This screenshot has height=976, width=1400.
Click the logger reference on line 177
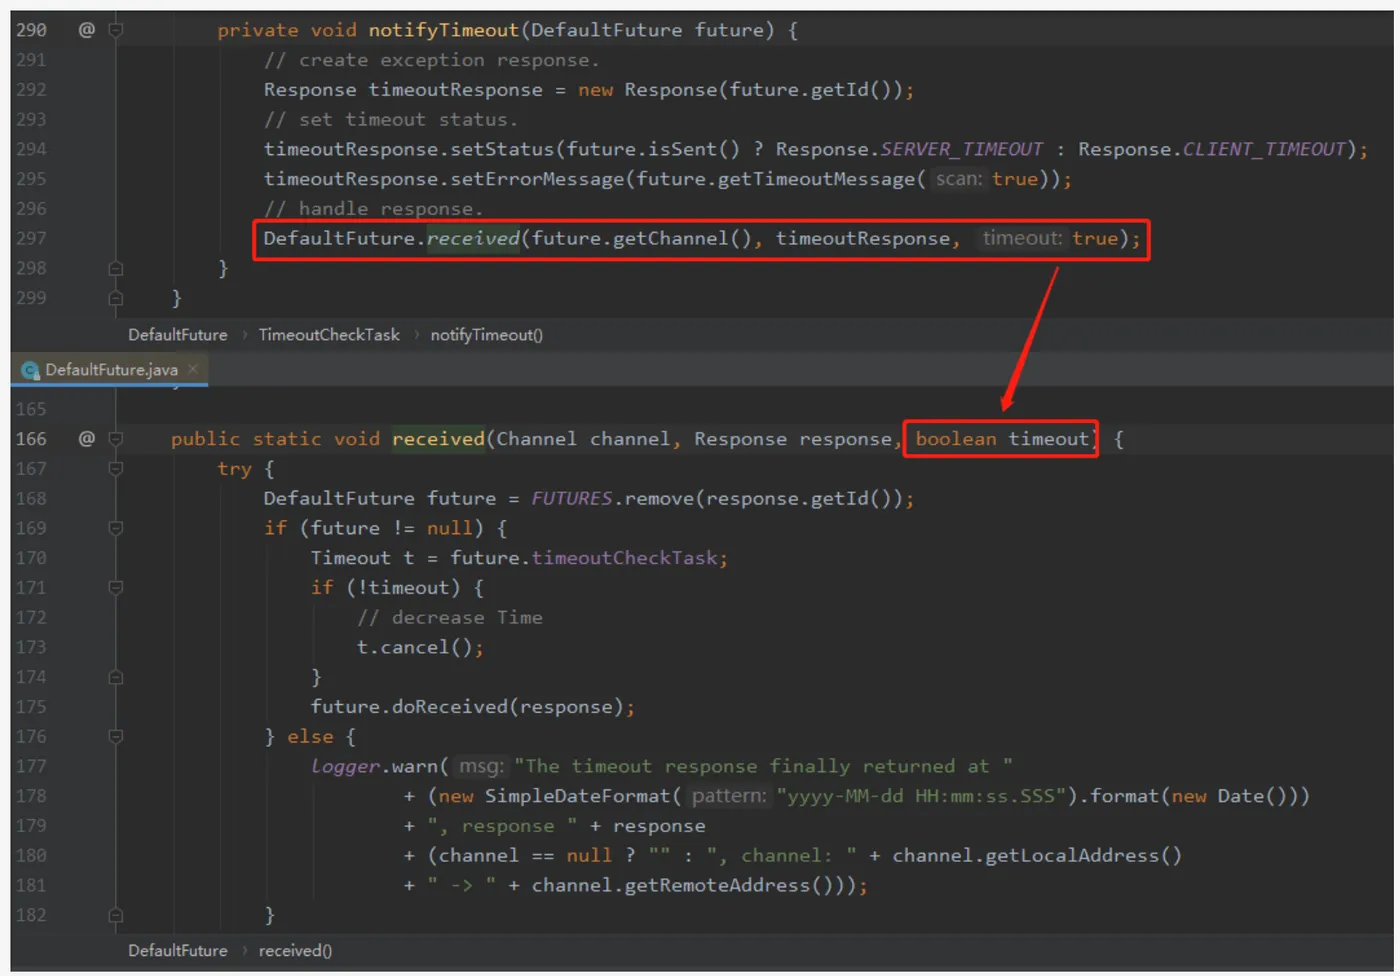[346, 767]
